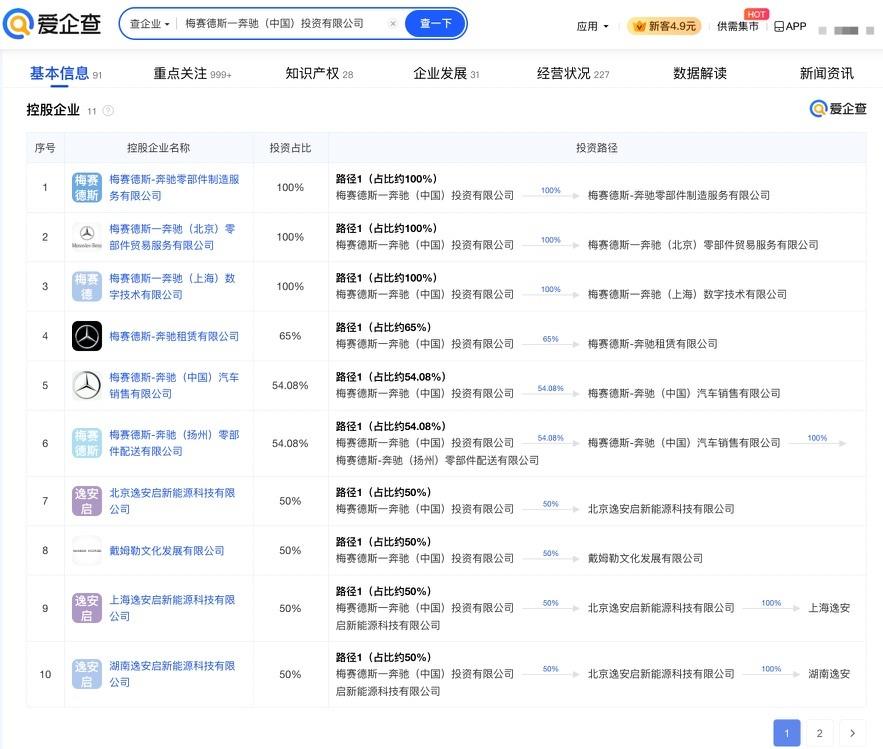Viewport: 883px width, 749px height.
Task: Open the 查企业 search type dropdown
Action: pyautogui.click(x=150, y=24)
